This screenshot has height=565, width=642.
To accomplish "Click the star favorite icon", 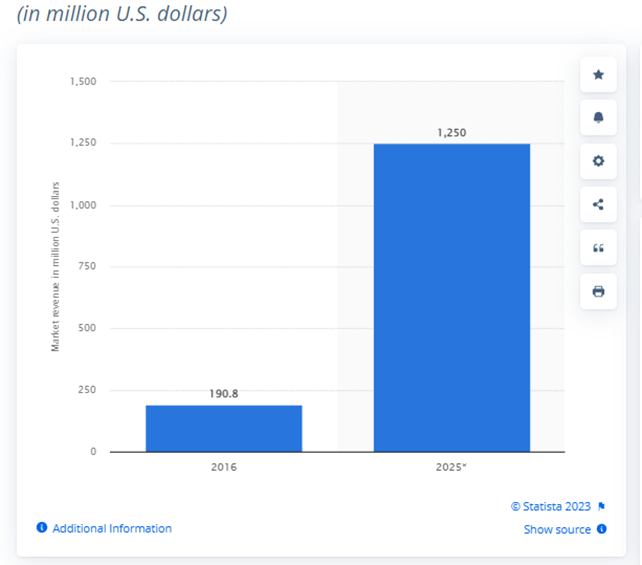I will tap(598, 75).
